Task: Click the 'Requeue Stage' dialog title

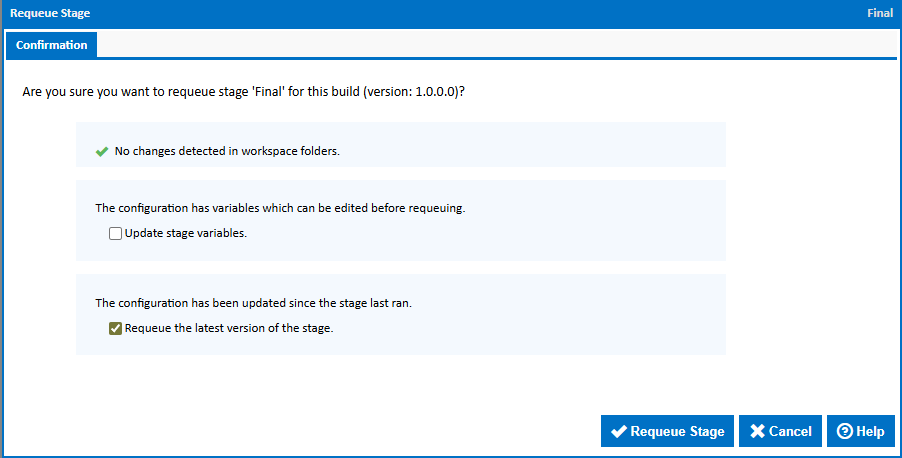Action: click(x=49, y=14)
